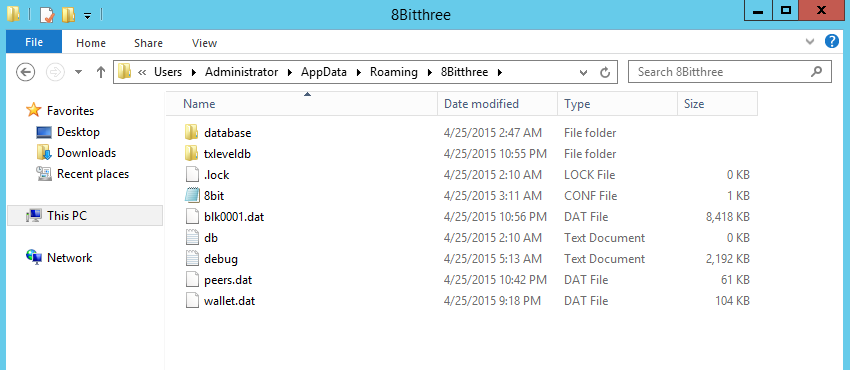Click the search magnifier icon
850x370 pixels.
[x=816, y=72]
